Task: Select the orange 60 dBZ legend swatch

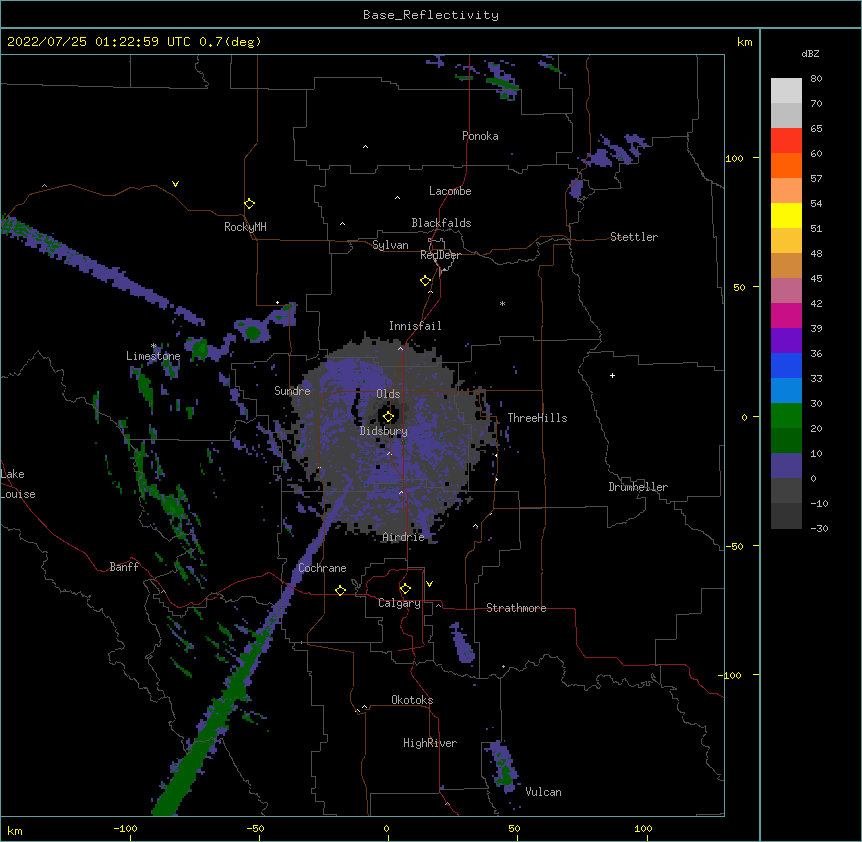Action: pos(786,165)
